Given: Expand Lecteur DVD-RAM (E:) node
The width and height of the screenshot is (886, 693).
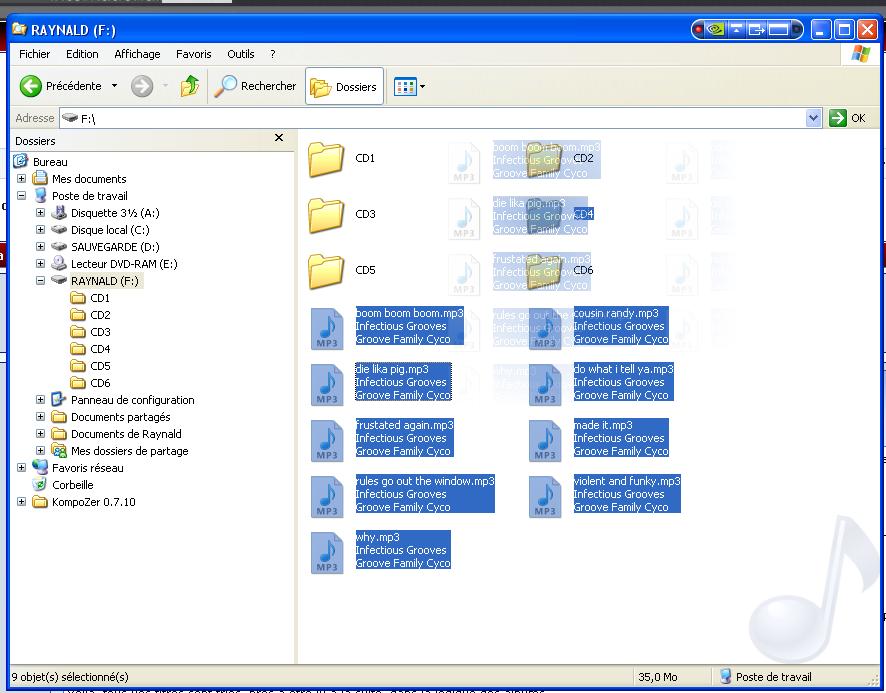Looking at the screenshot, I should click(40, 263).
